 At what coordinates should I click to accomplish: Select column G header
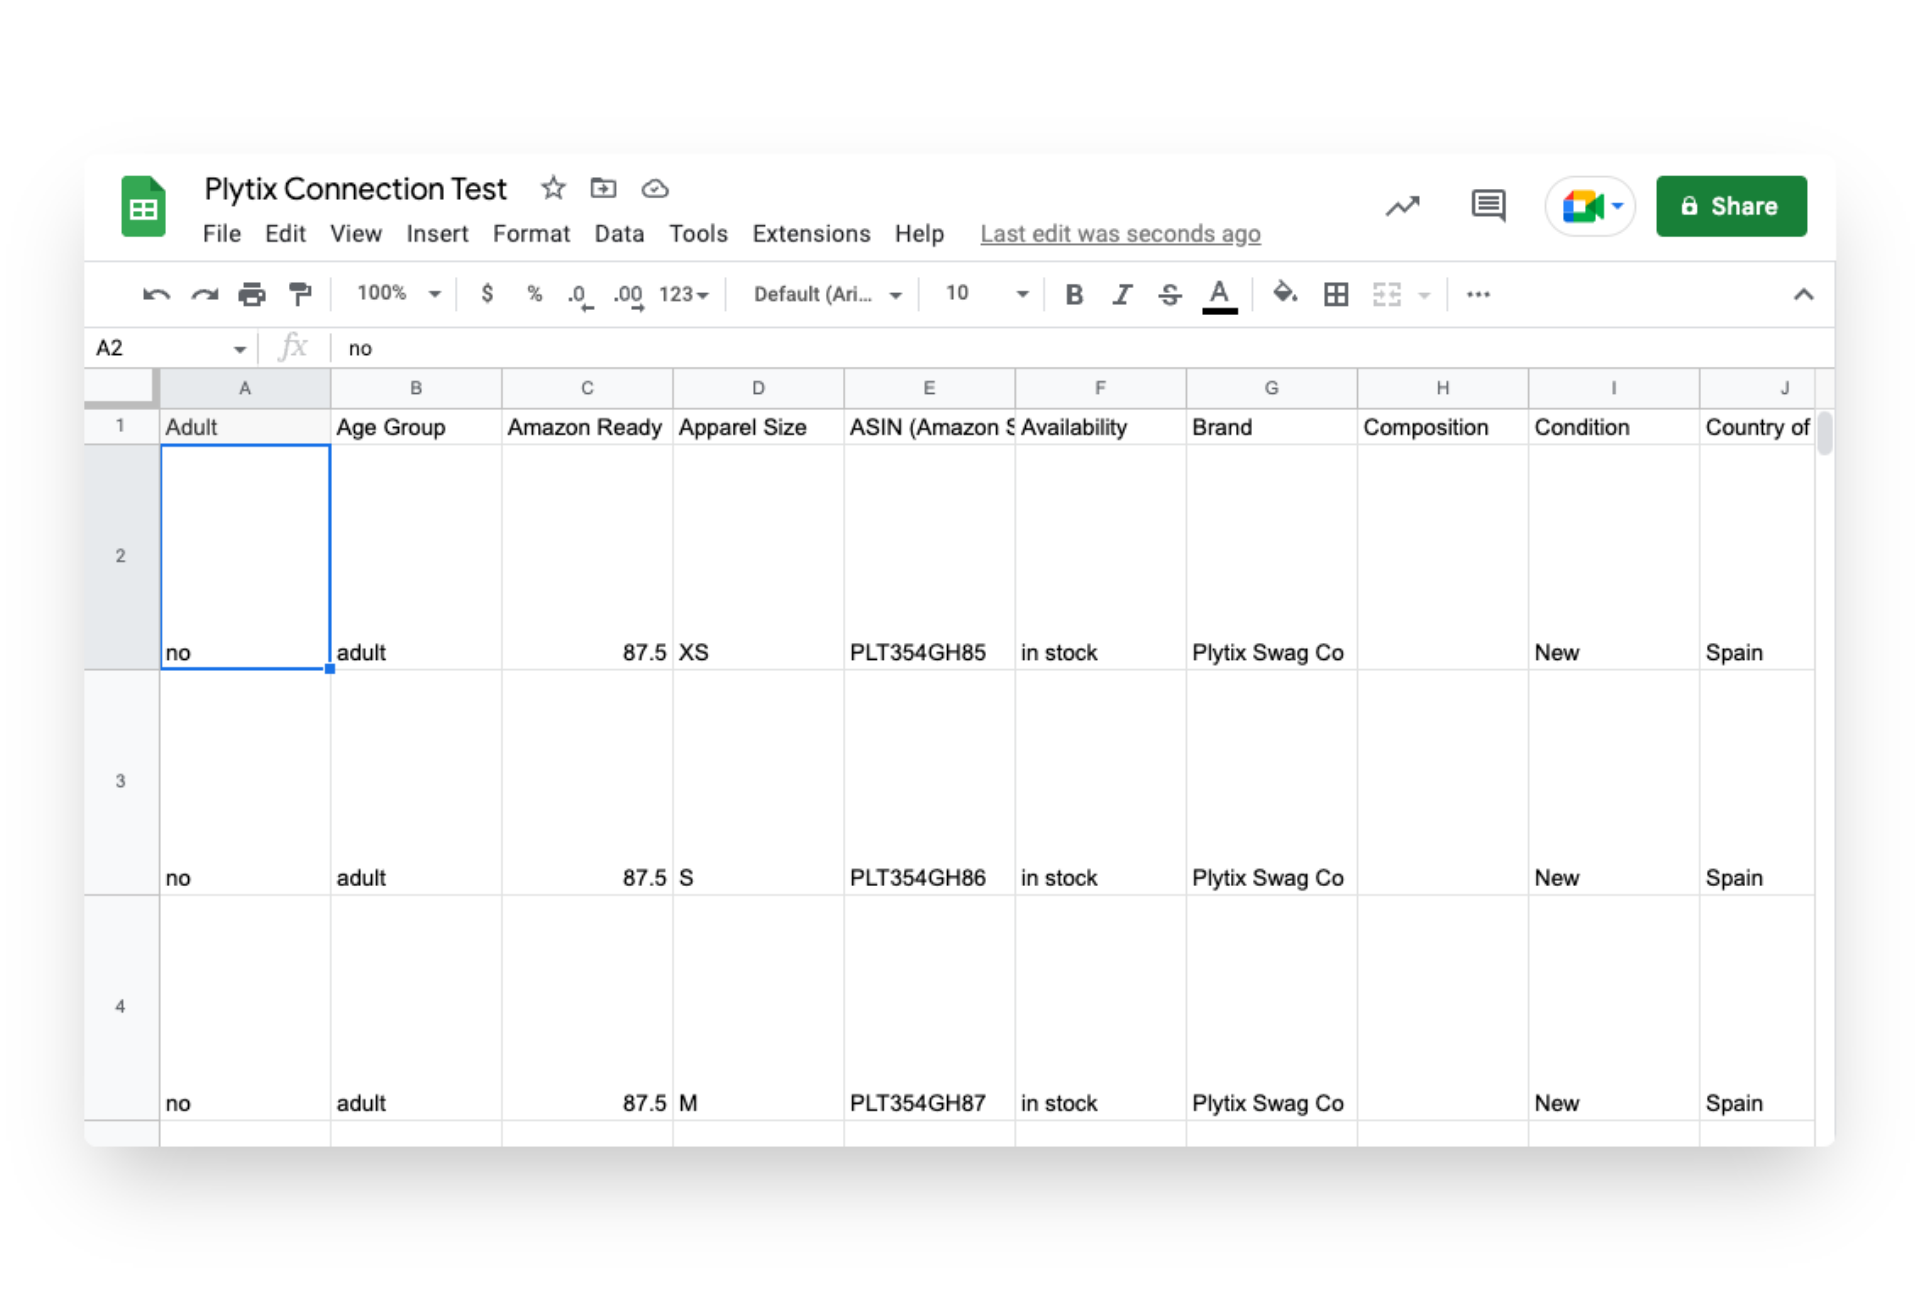tap(1271, 388)
